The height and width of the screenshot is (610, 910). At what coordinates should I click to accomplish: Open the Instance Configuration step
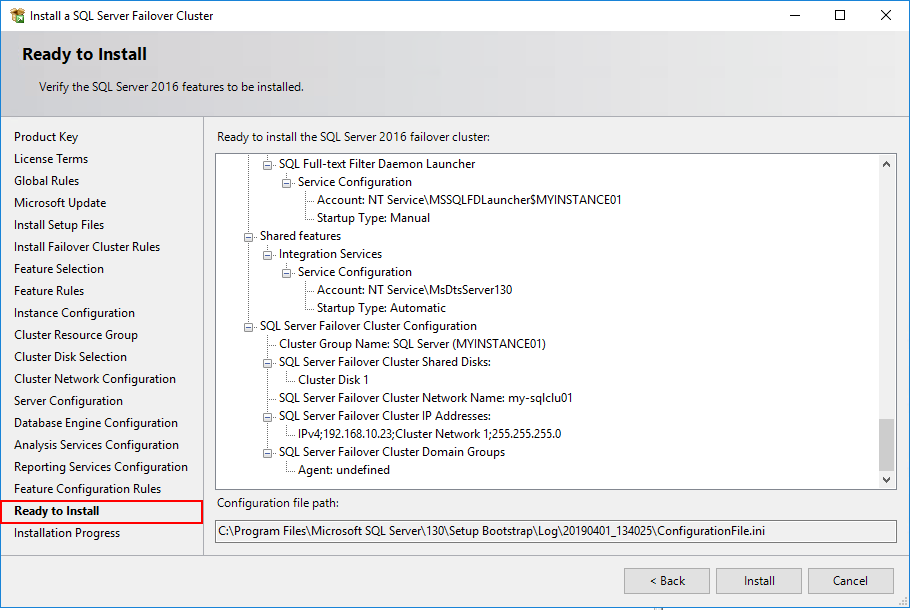tap(74, 313)
